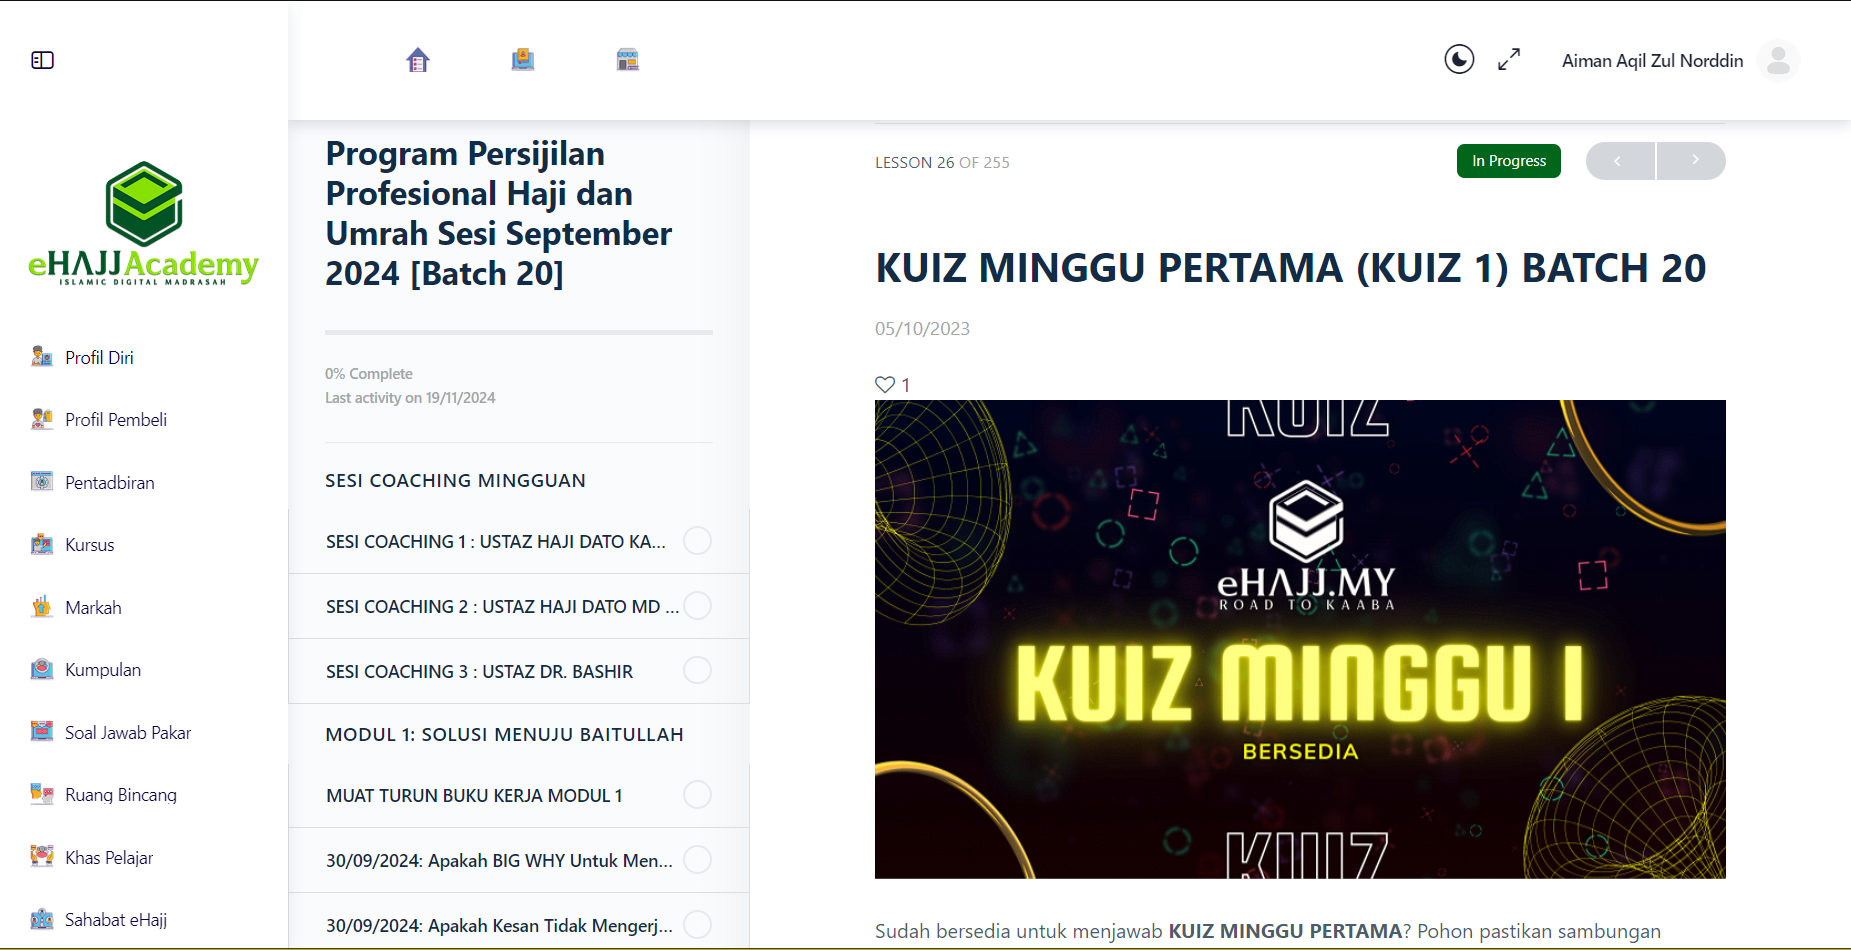Click the Sahabat eHajj icon
The width and height of the screenshot is (1851, 950).
pos(42,919)
